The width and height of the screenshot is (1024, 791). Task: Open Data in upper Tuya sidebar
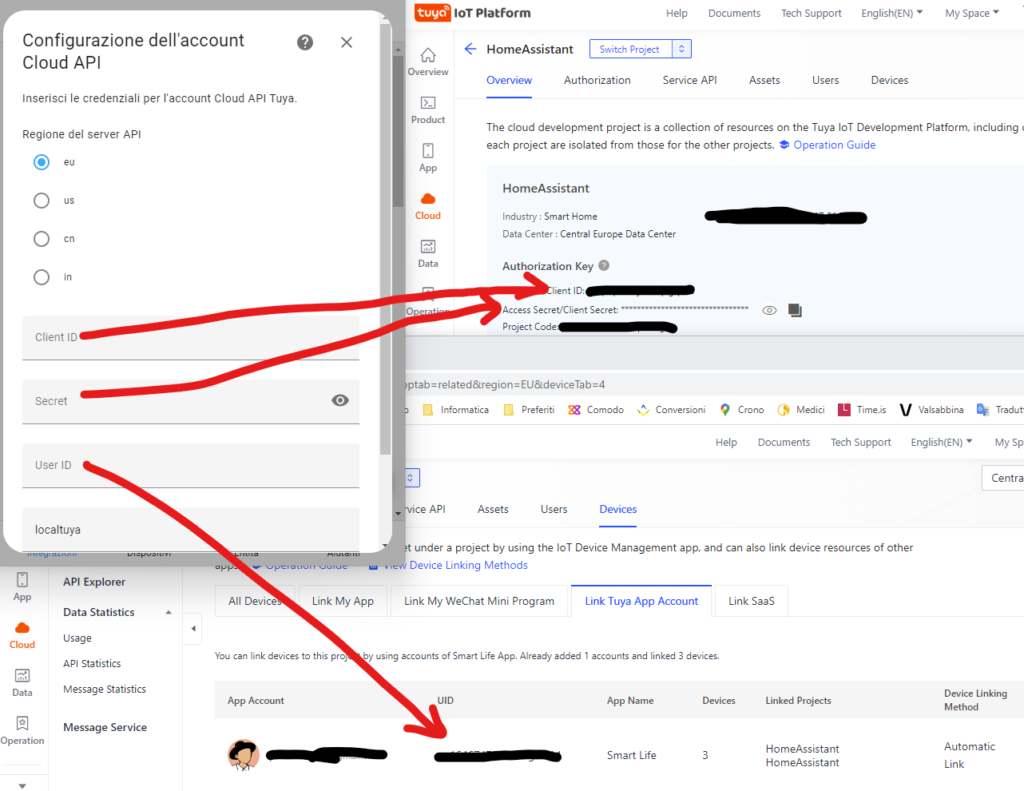428,254
